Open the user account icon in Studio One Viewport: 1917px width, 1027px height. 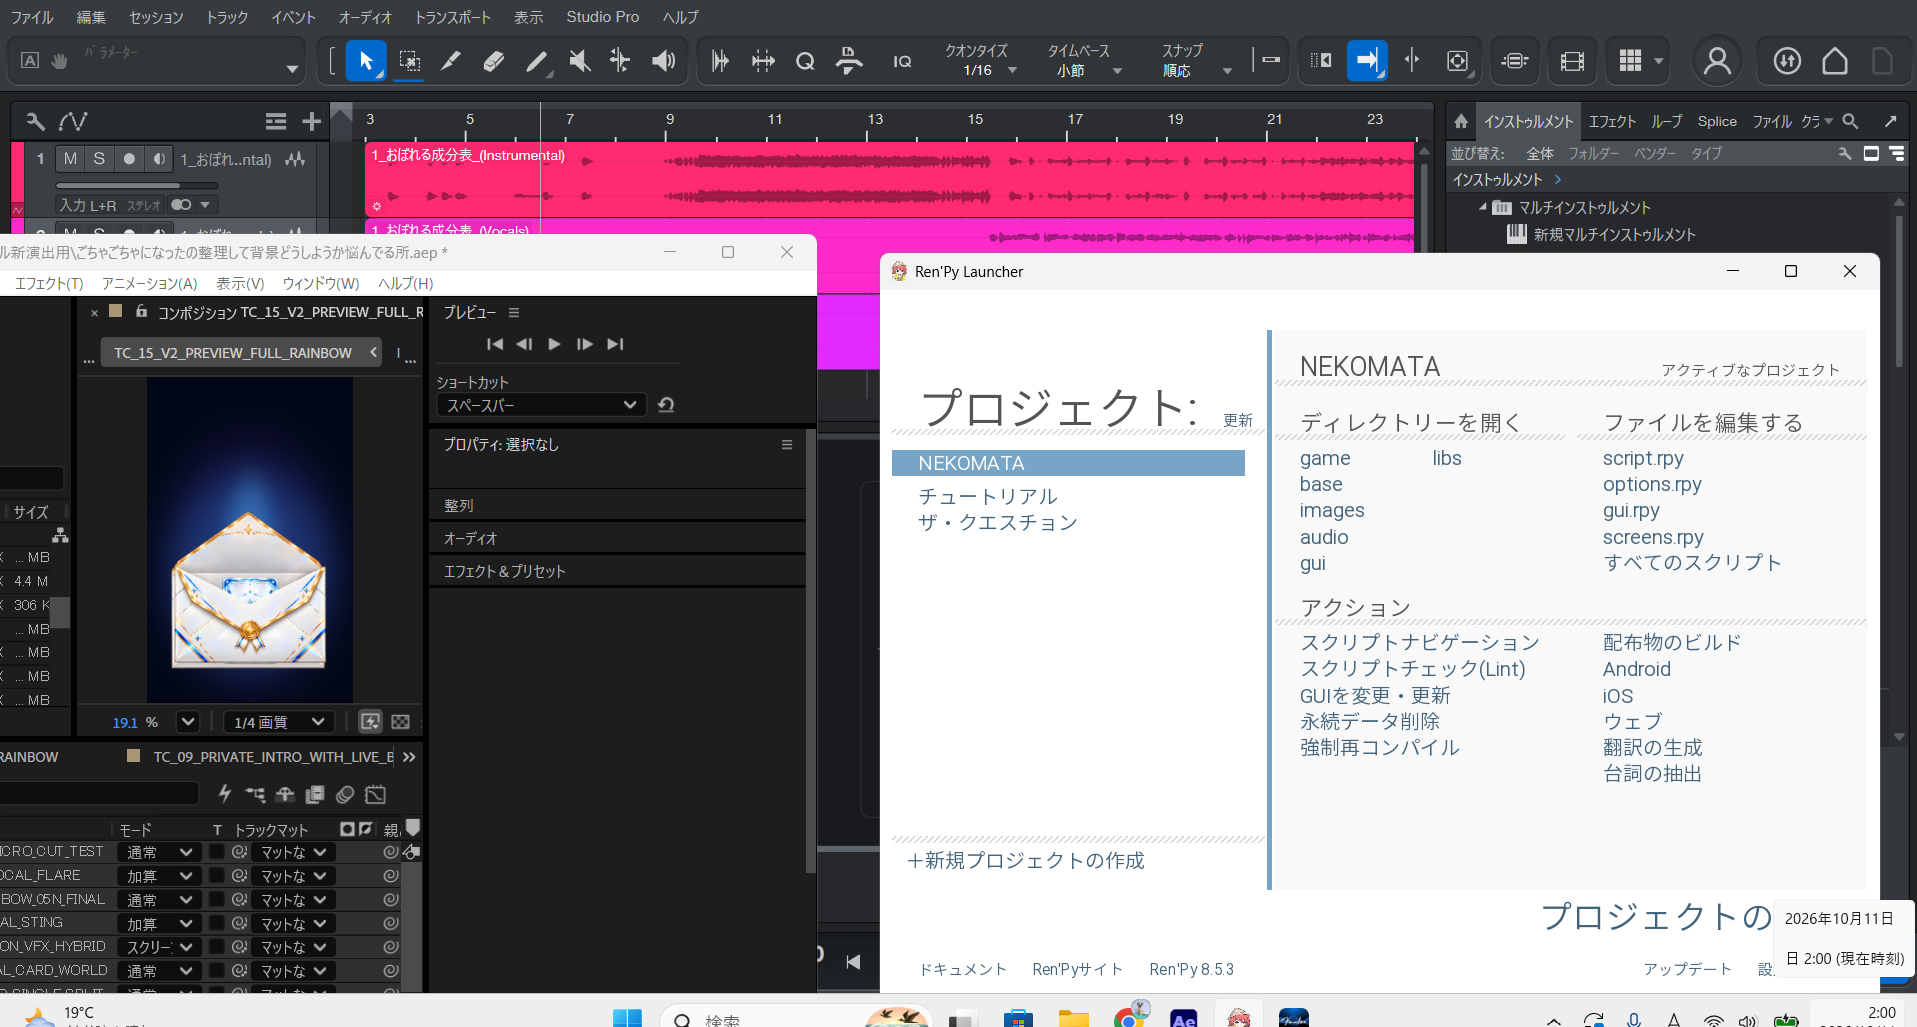pos(1717,61)
